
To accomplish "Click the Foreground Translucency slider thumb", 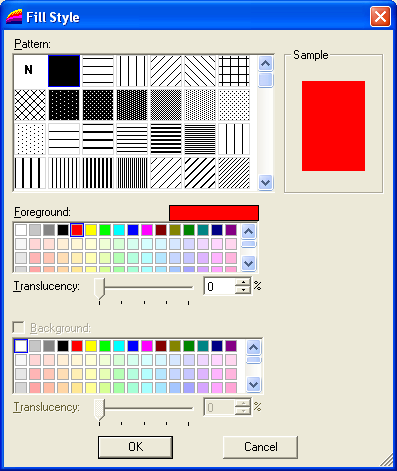I will pos(100,288).
